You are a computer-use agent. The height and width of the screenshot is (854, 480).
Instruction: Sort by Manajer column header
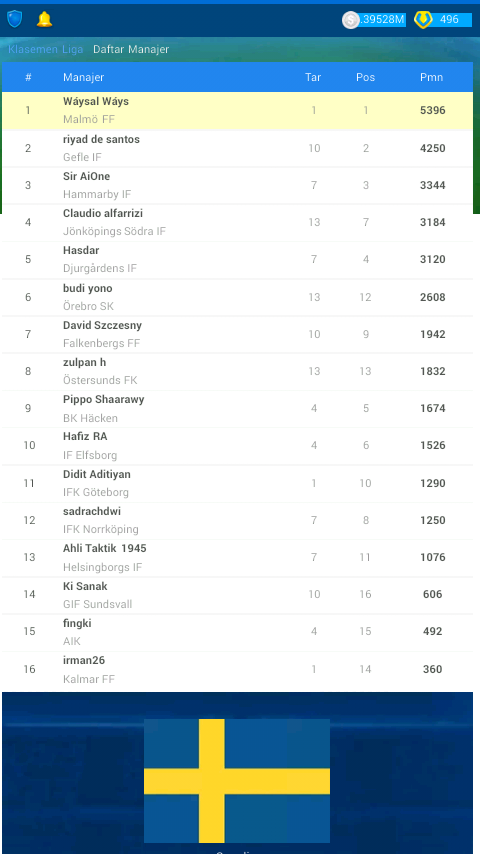(83, 77)
